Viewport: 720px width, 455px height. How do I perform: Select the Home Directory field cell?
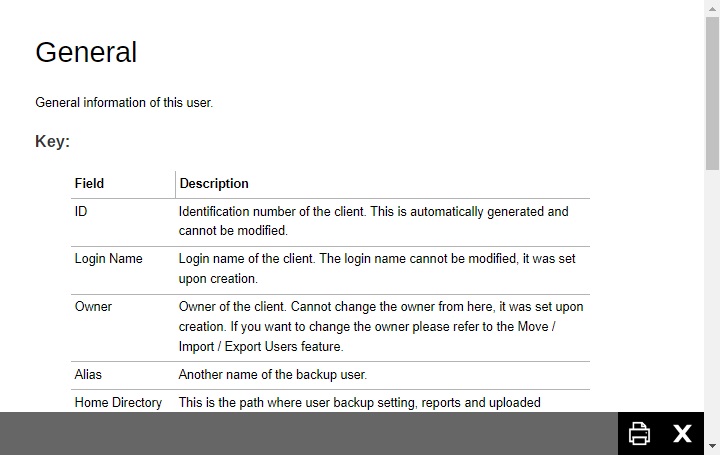point(118,402)
